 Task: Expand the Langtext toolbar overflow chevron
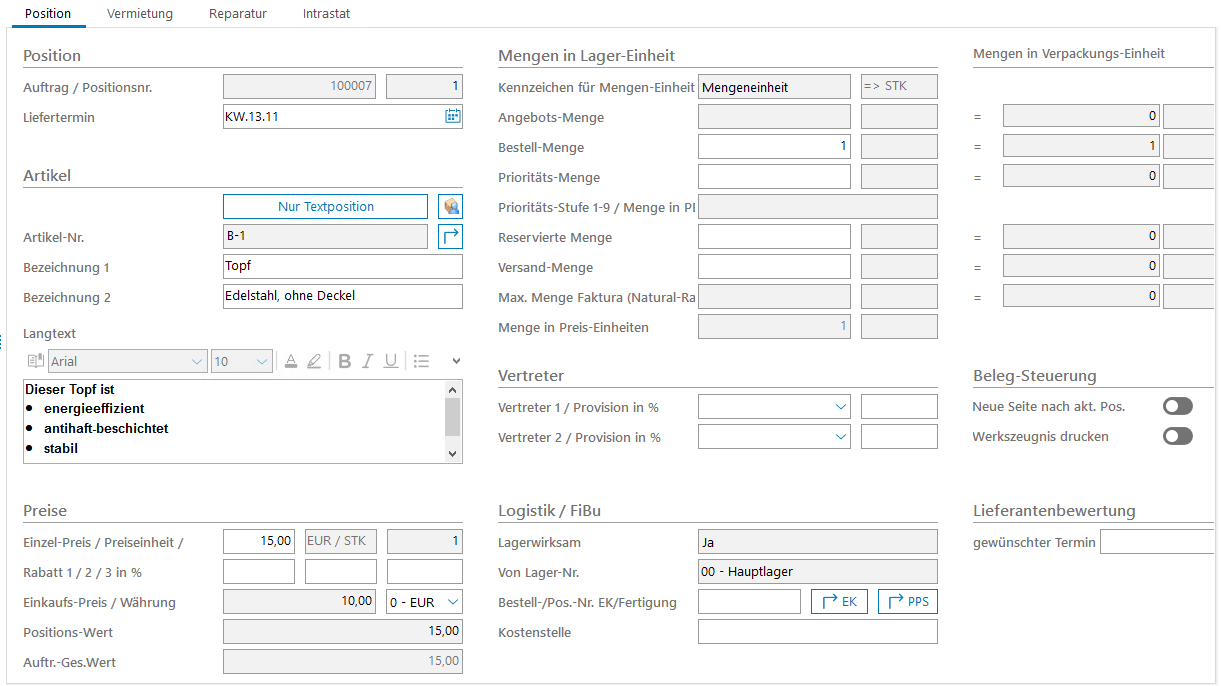[x=456, y=361]
